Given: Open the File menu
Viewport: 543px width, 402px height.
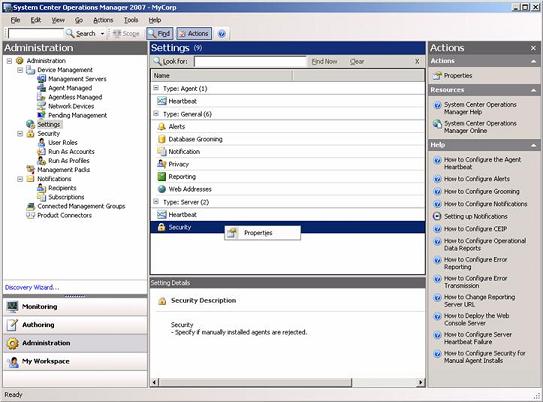Looking at the screenshot, I should (x=15, y=20).
